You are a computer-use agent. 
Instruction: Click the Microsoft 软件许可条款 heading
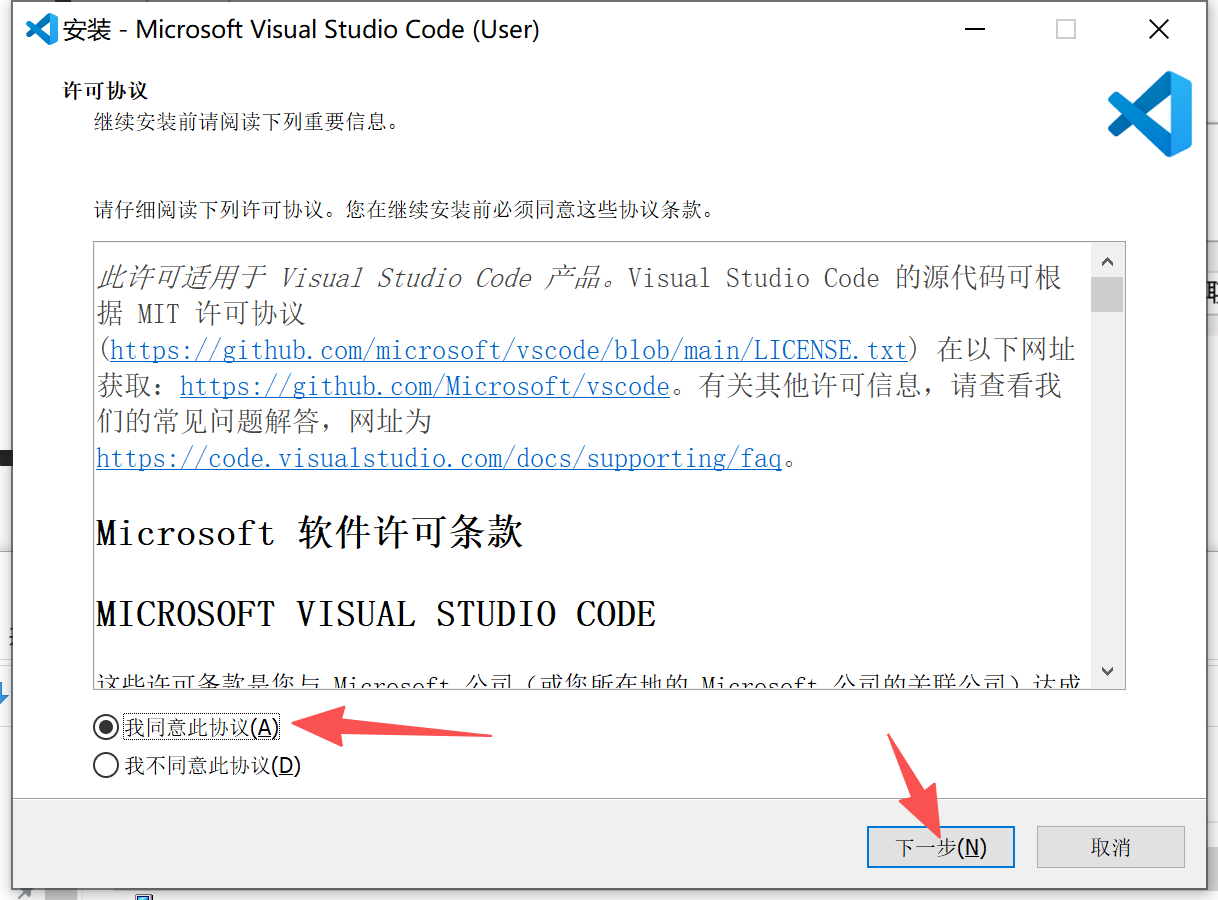point(310,532)
